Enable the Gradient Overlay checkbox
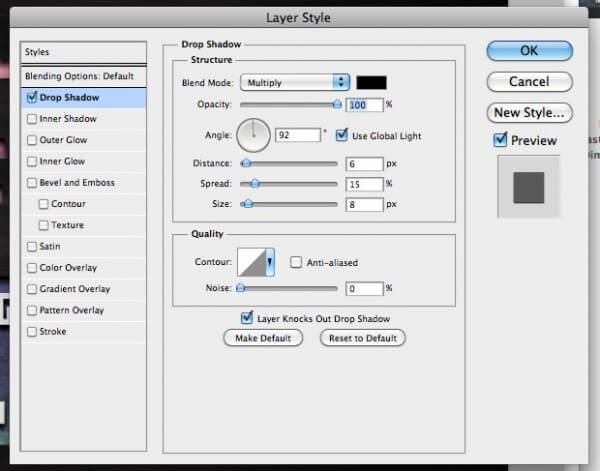This screenshot has height=471, width=600. (32, 289)
